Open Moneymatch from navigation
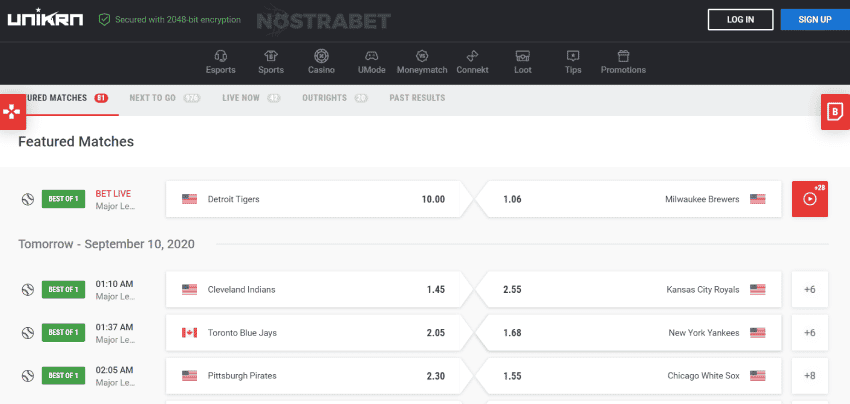Image resolution: width=850 pixels, height=404 pixels. tap(422, 56)
